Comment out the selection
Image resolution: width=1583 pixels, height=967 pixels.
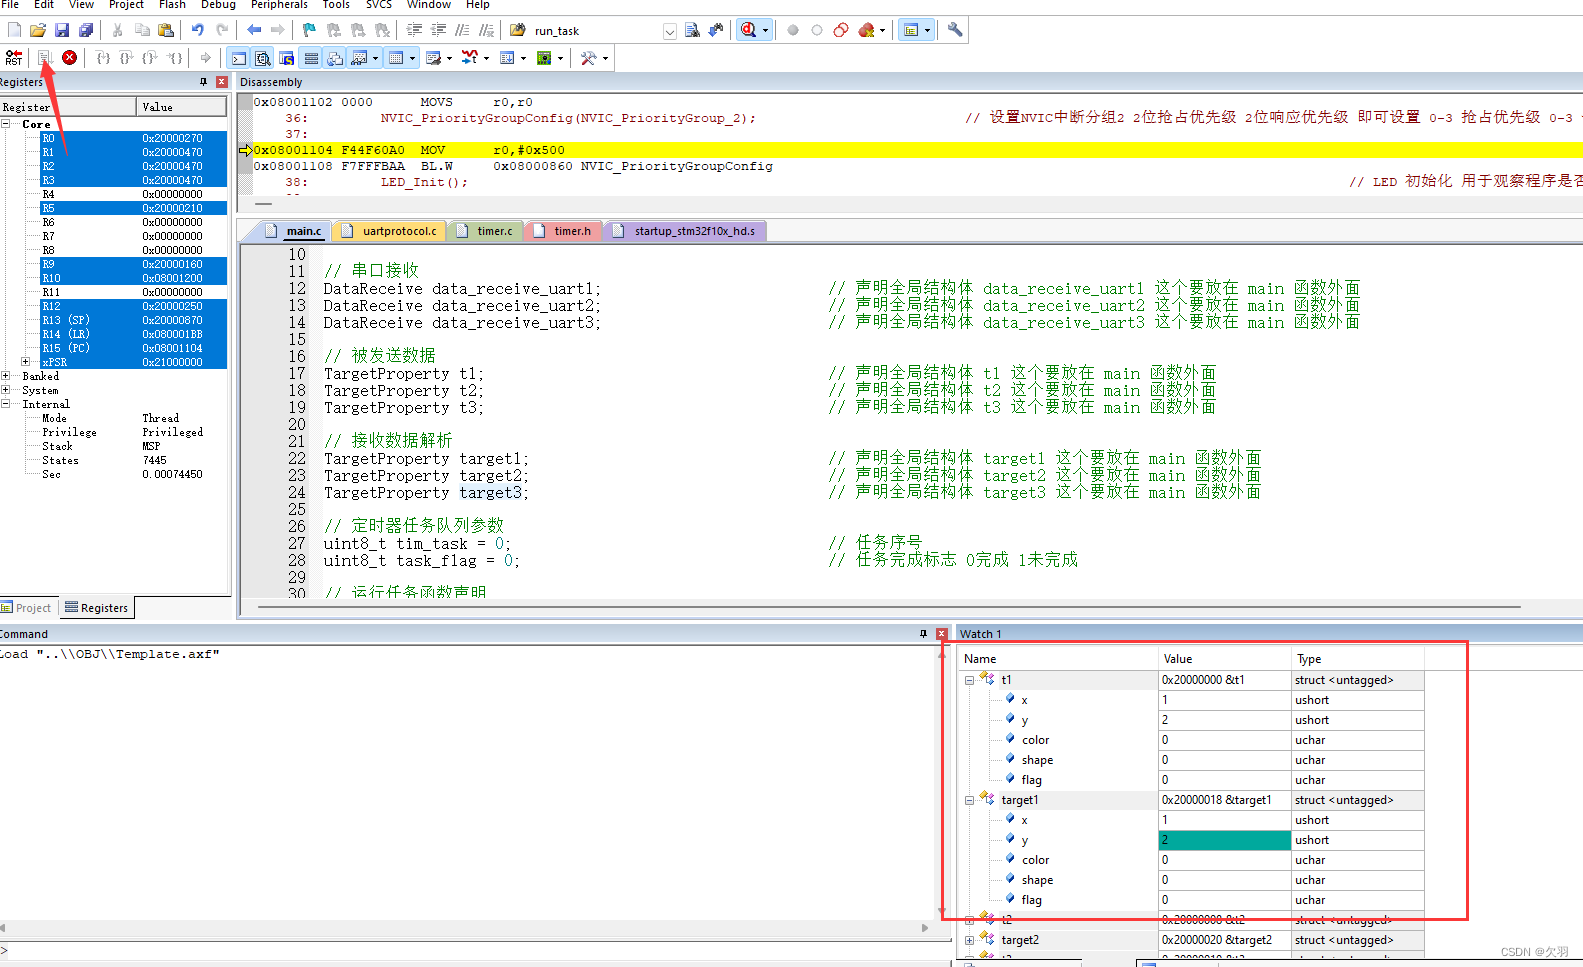(462, 30)
